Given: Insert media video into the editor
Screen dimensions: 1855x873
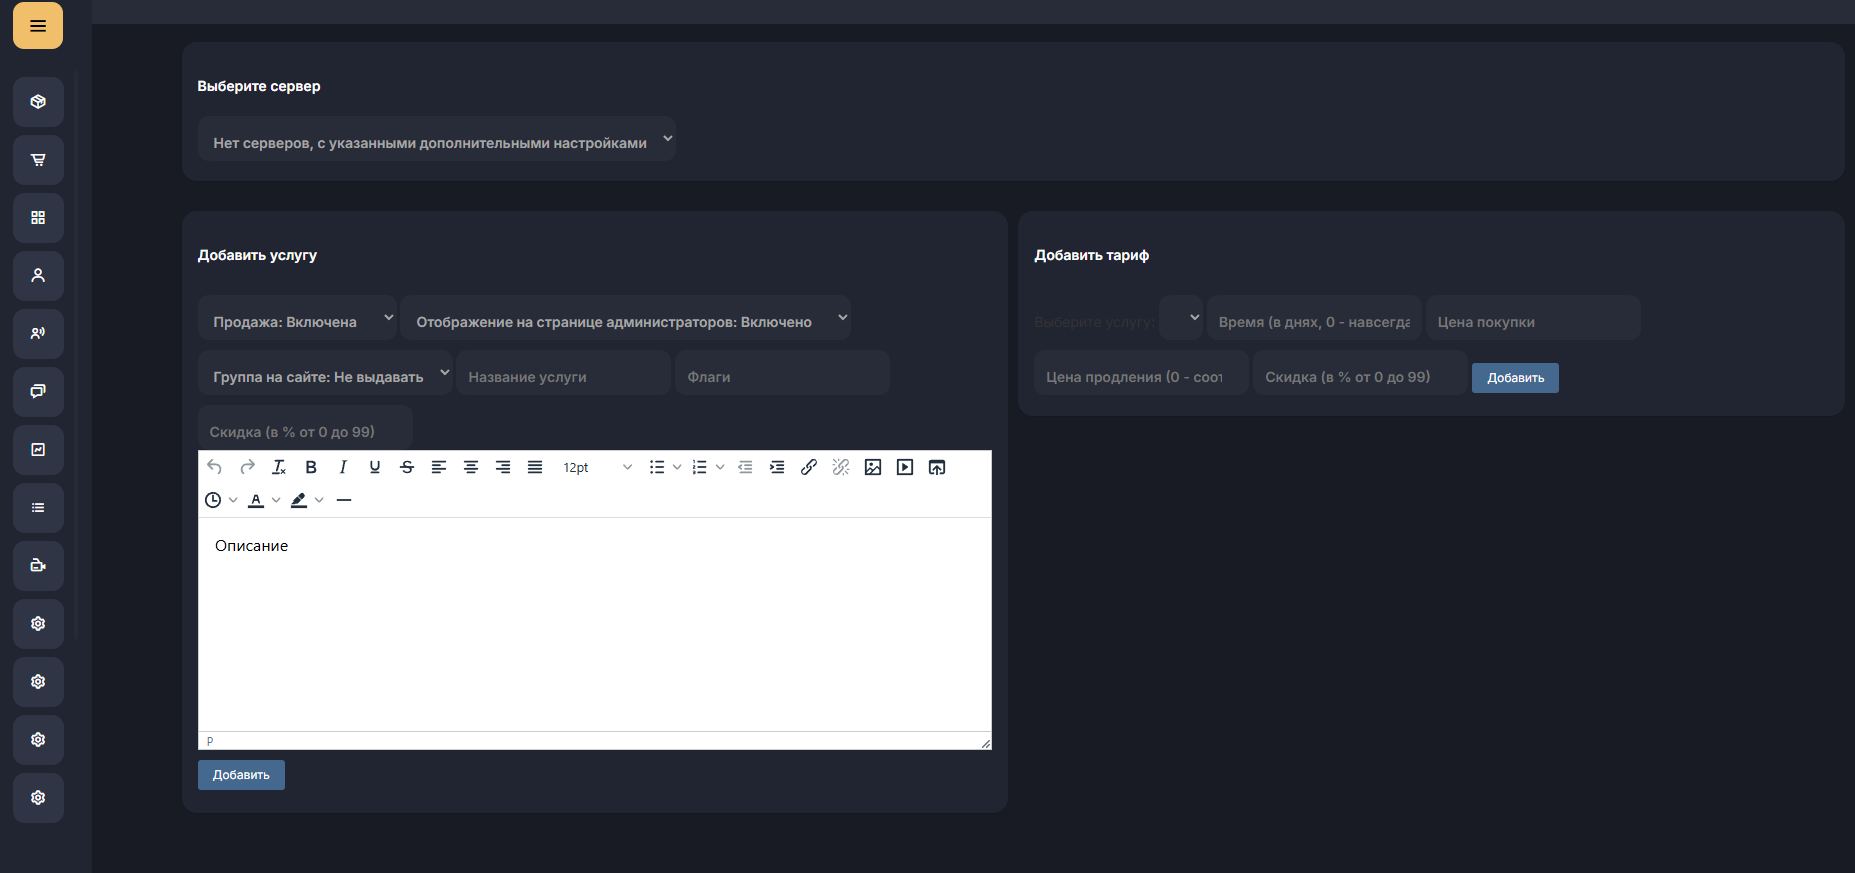Looking at the screenshot, I should pos(905,467).
